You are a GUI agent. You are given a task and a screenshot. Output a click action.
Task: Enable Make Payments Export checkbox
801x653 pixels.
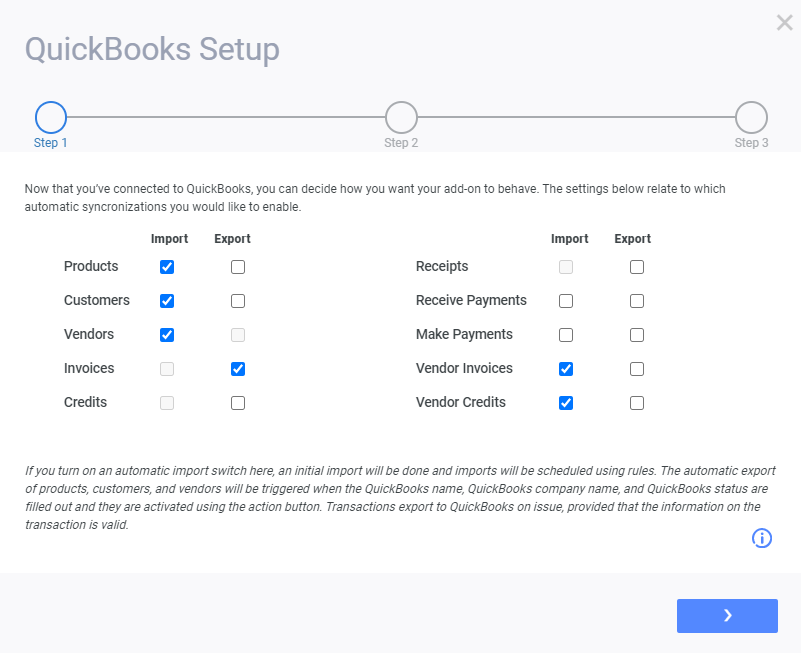coord(637,335)
